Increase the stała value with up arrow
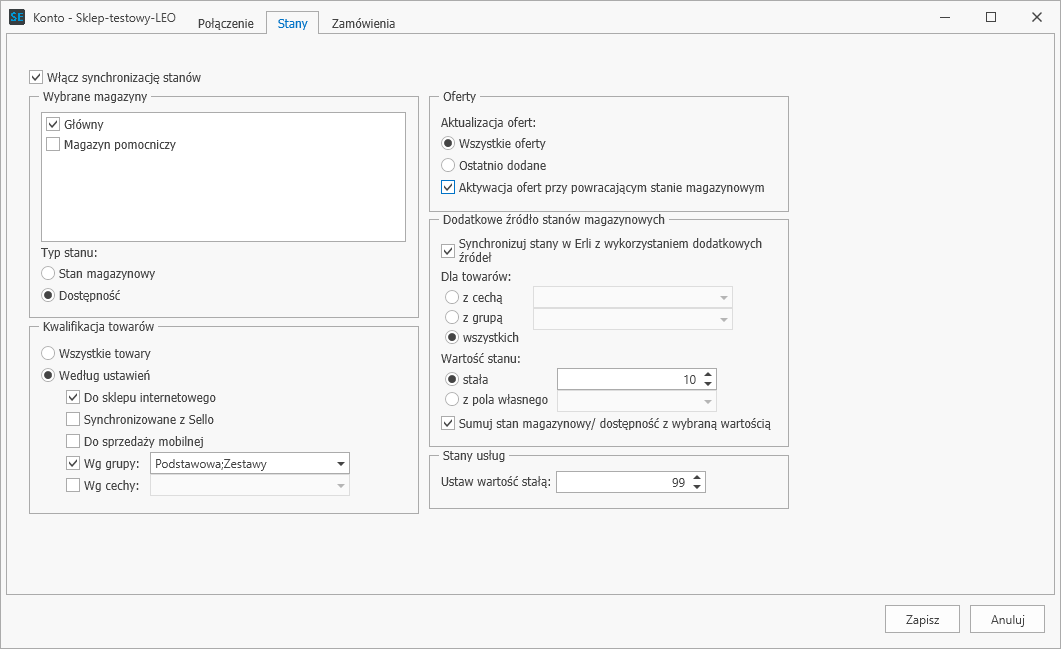Image resolution: width=1061 pixels, height=649 pixels. 708,375
